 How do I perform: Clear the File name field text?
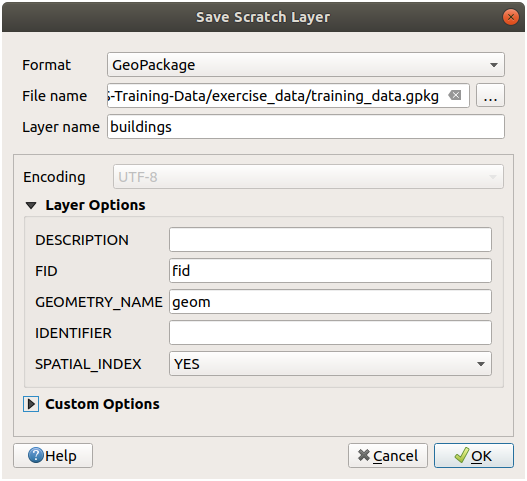click(455, 95)
